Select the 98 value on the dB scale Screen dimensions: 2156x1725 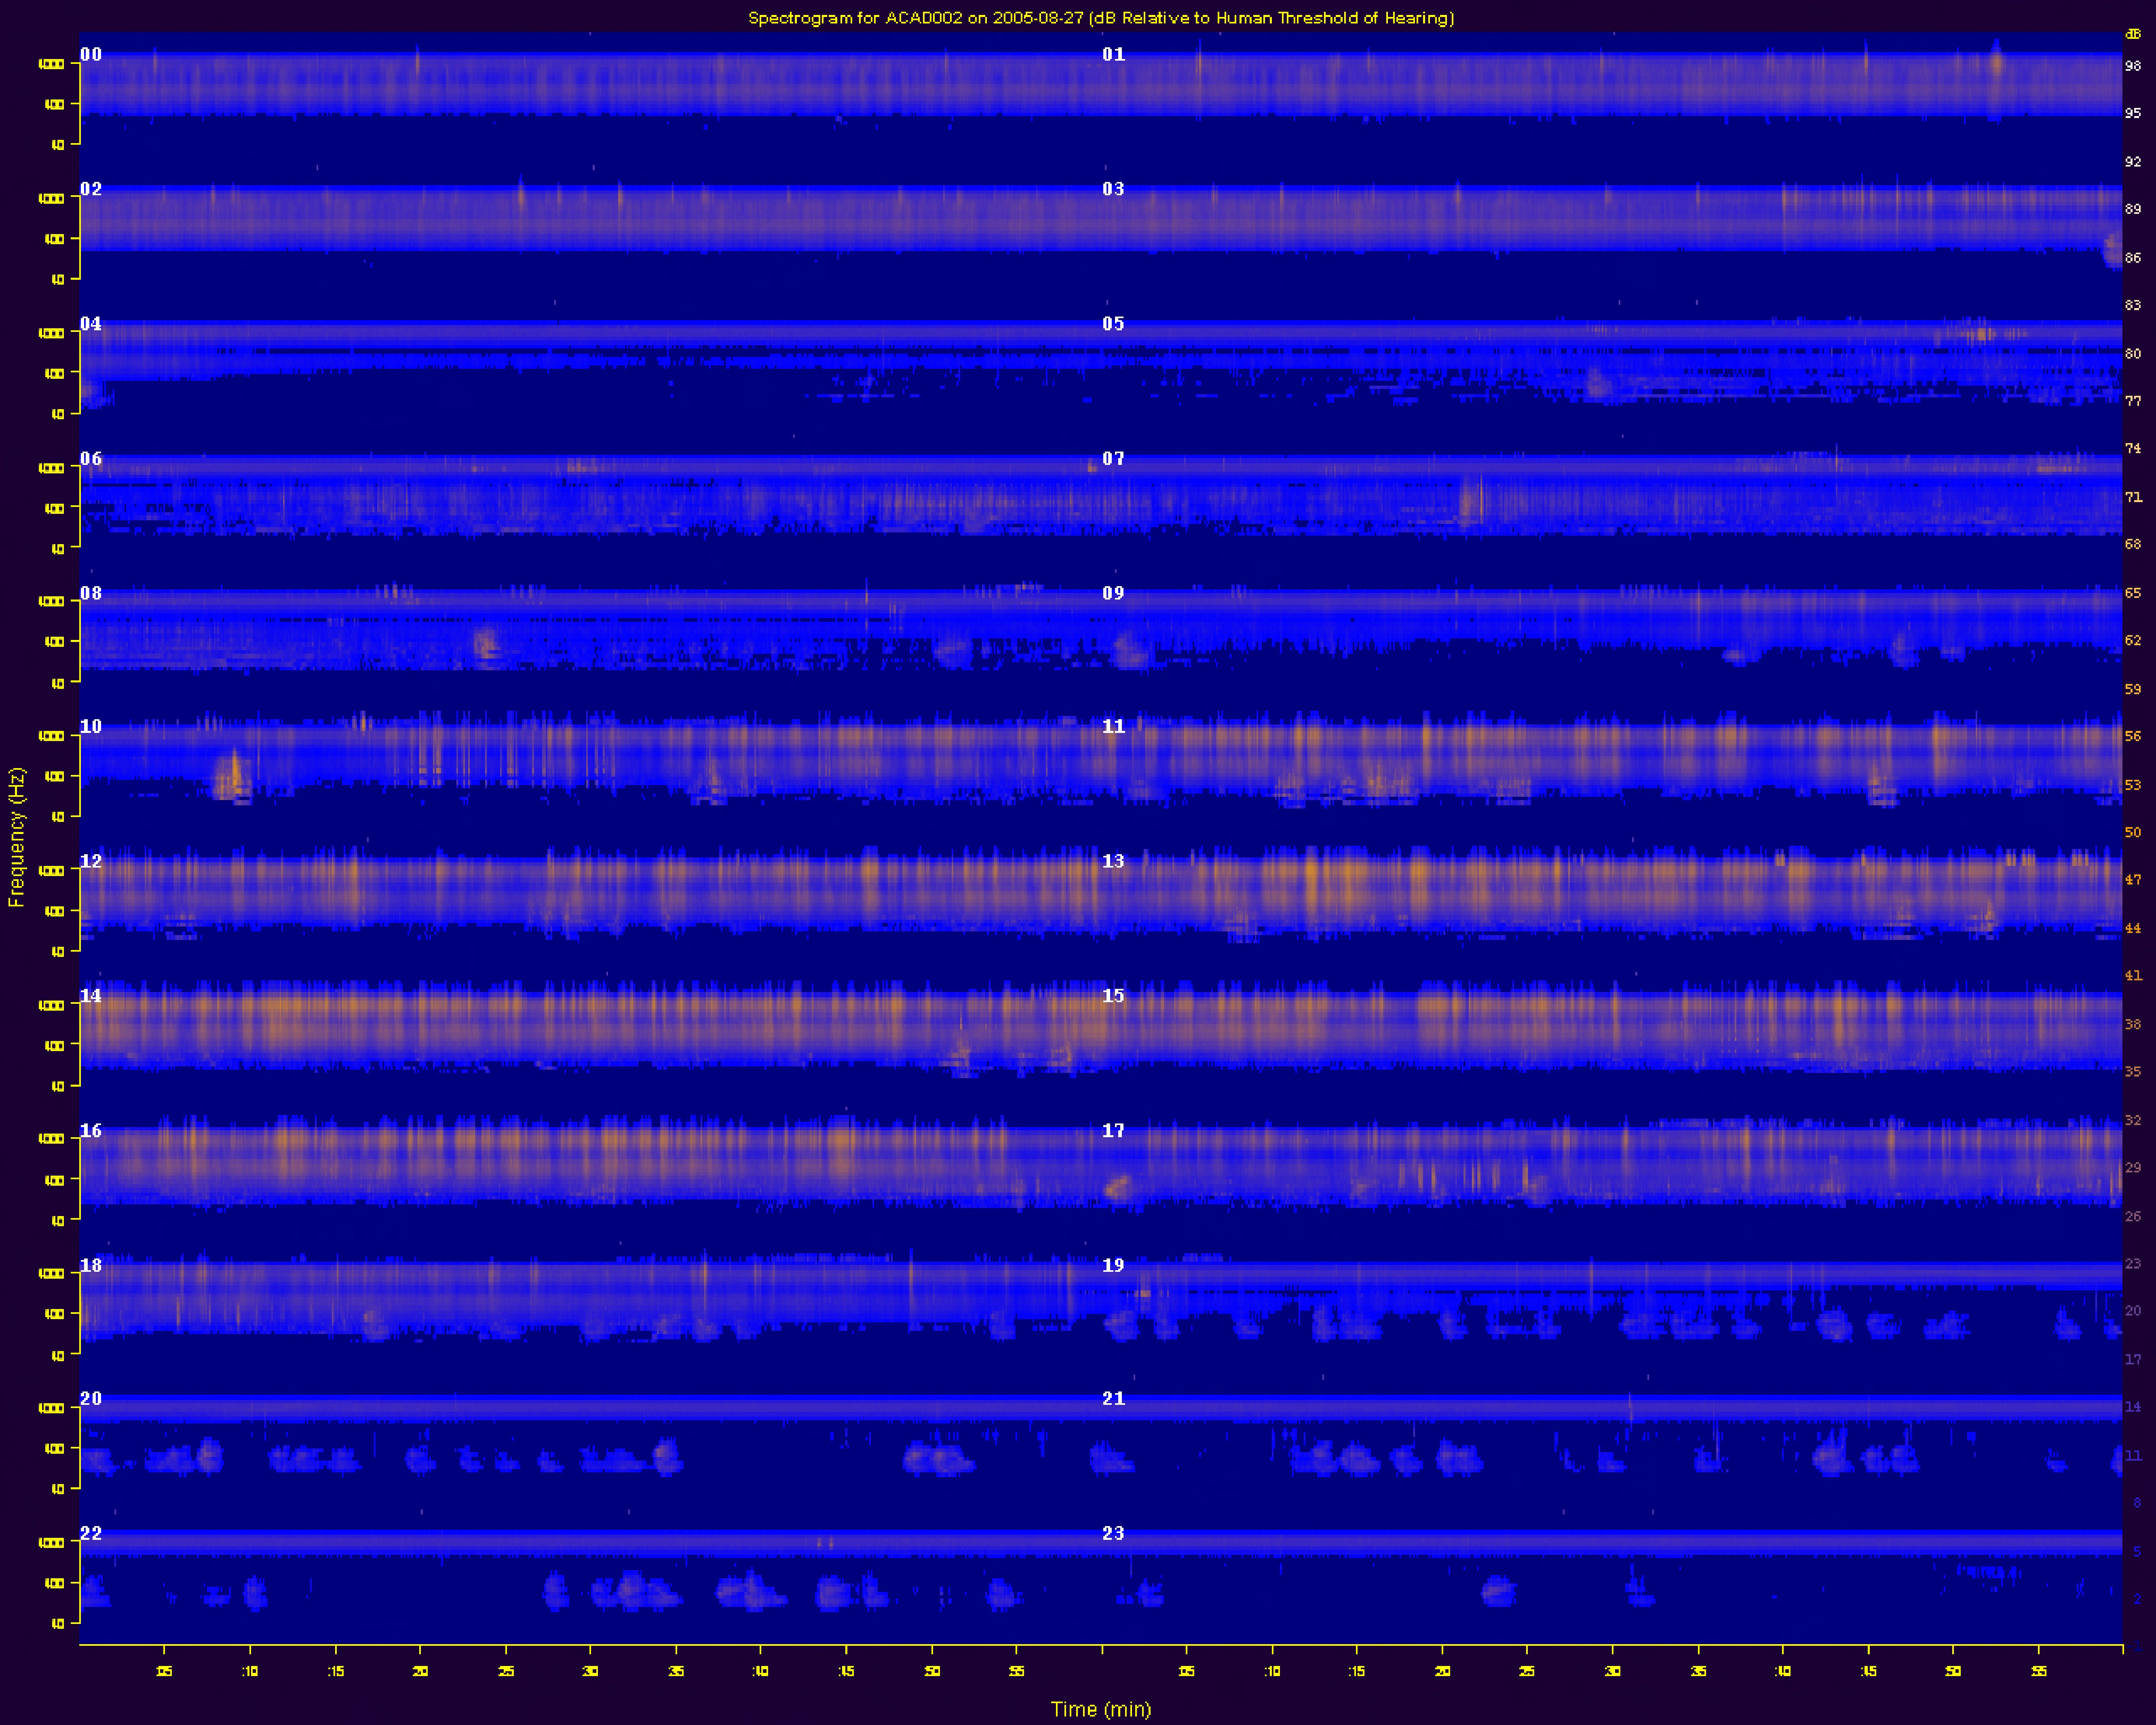[x=2133, y=66]
